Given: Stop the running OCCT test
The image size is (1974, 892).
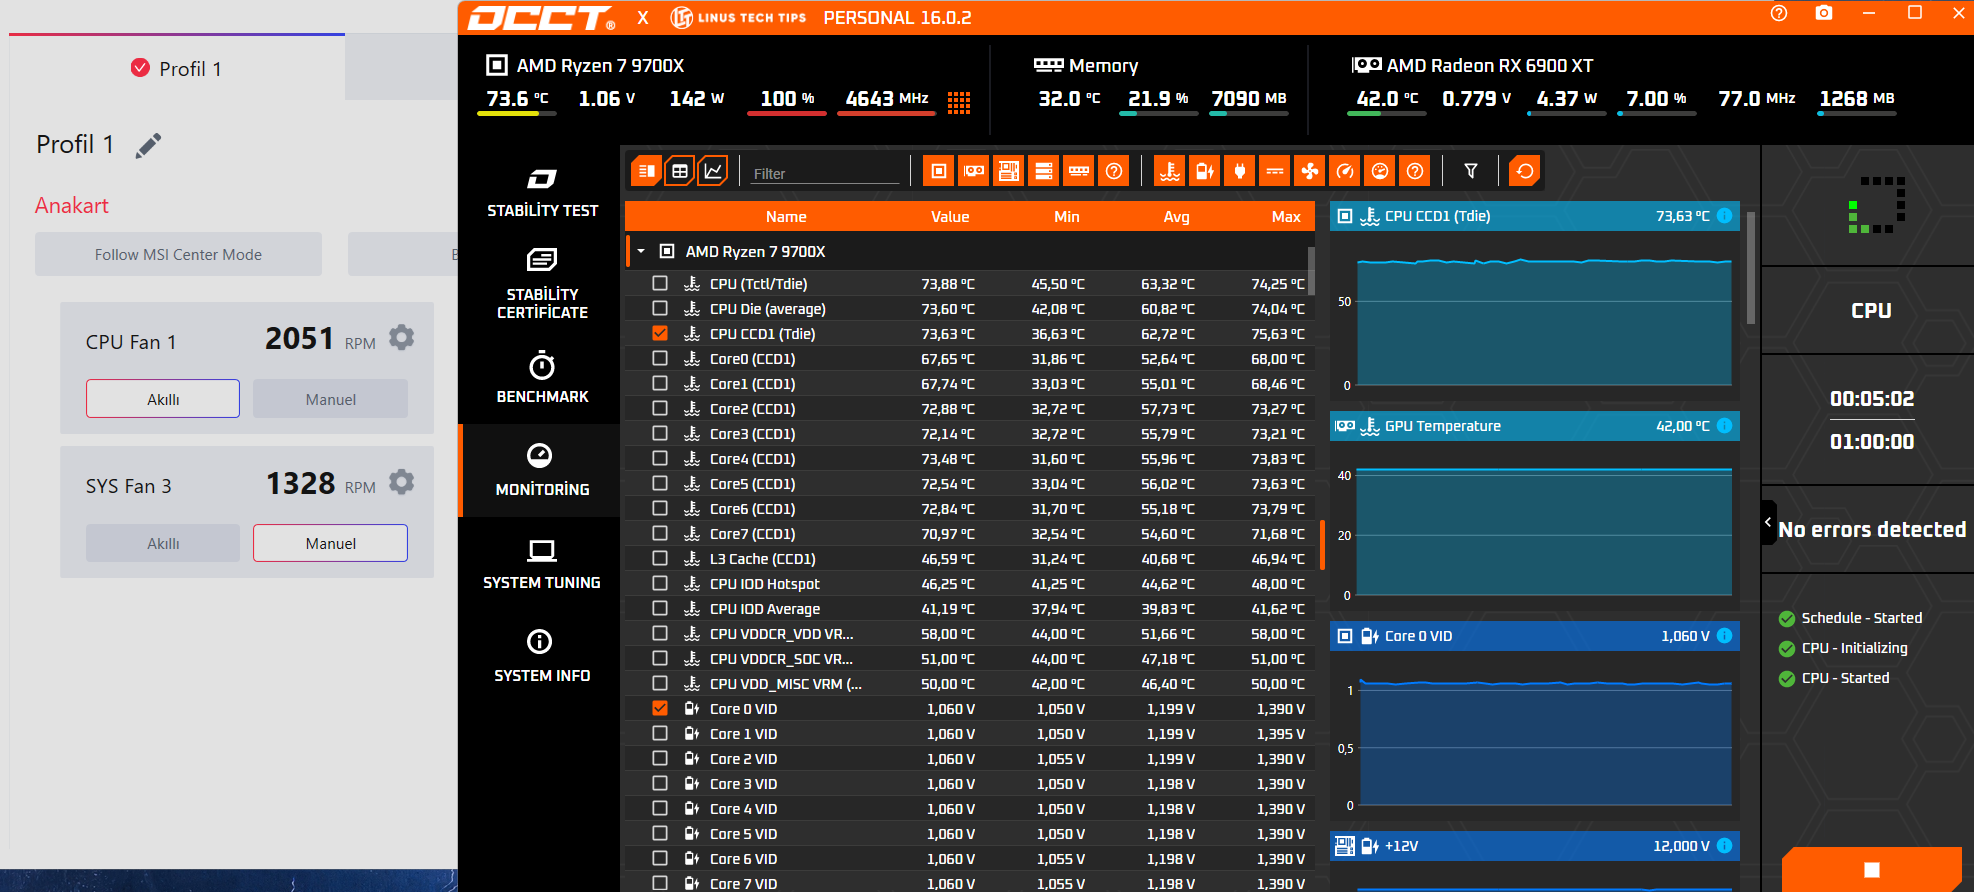Looking at the screenshot, I should point(1872,870).
